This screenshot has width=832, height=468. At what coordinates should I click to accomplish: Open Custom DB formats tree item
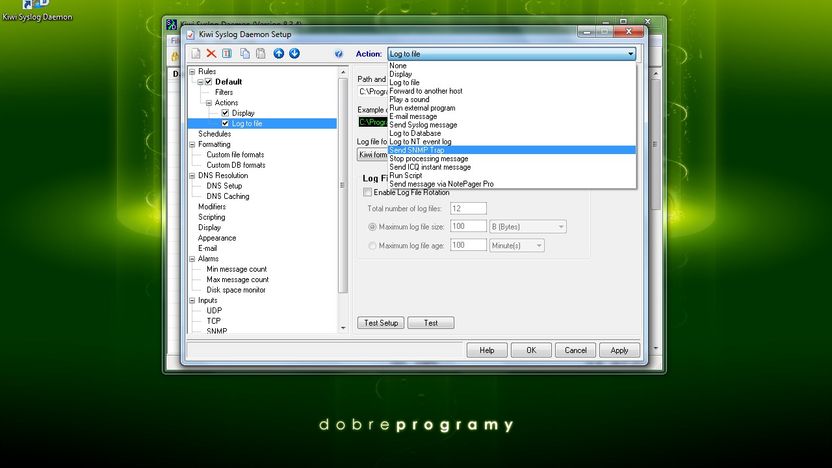pyautogui.click(x=236, y=165)
